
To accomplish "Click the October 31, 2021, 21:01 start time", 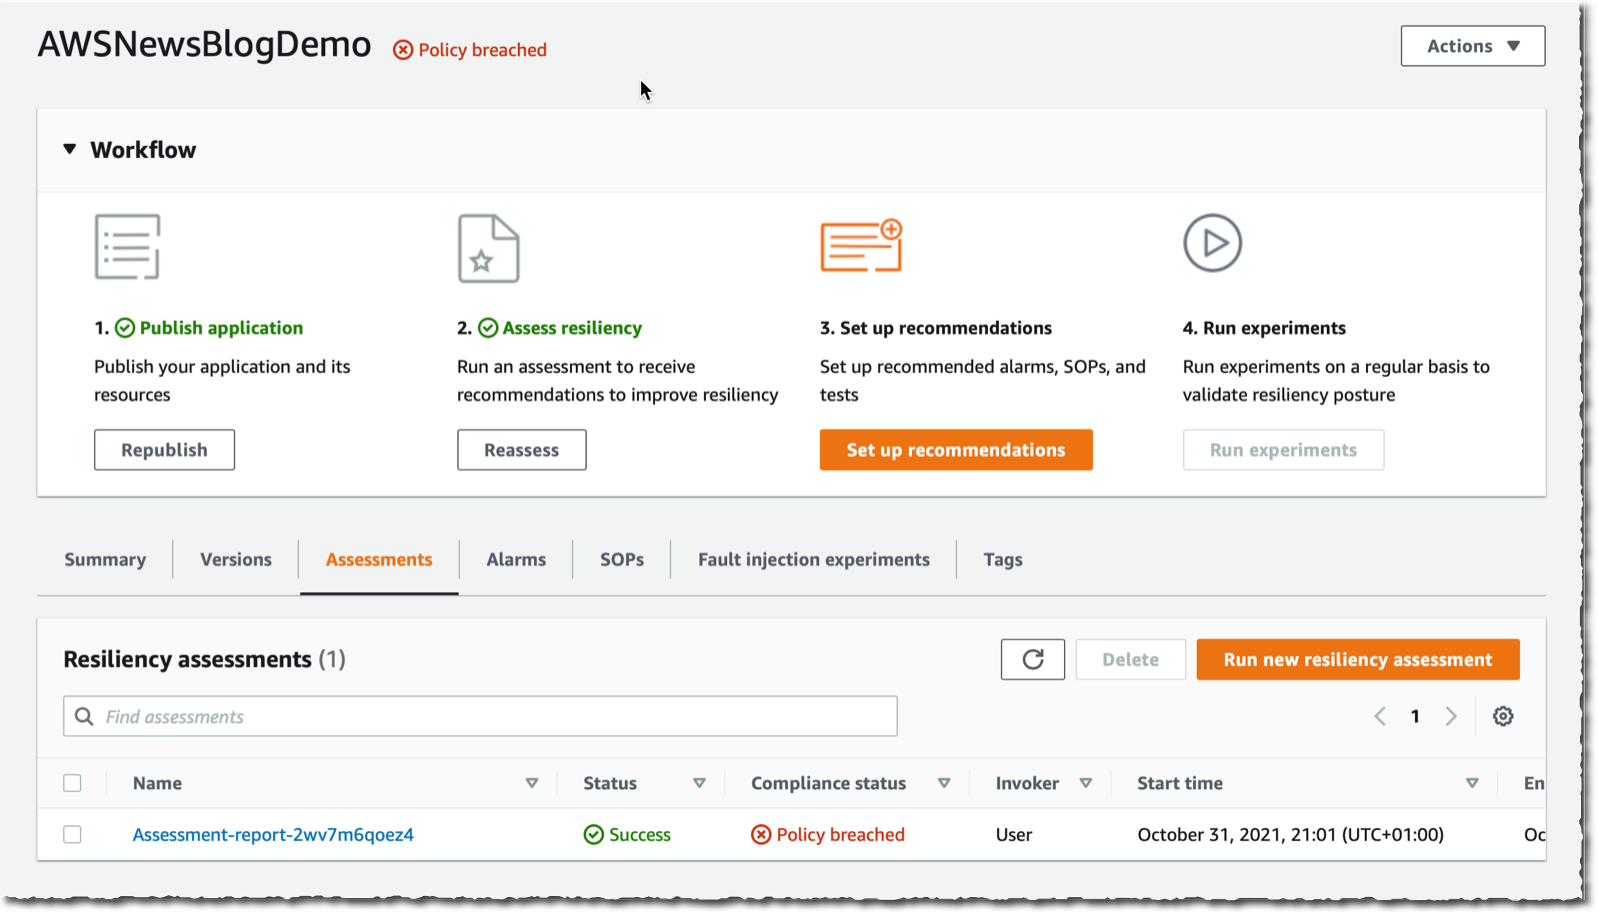I will (x=1291, y=835).
